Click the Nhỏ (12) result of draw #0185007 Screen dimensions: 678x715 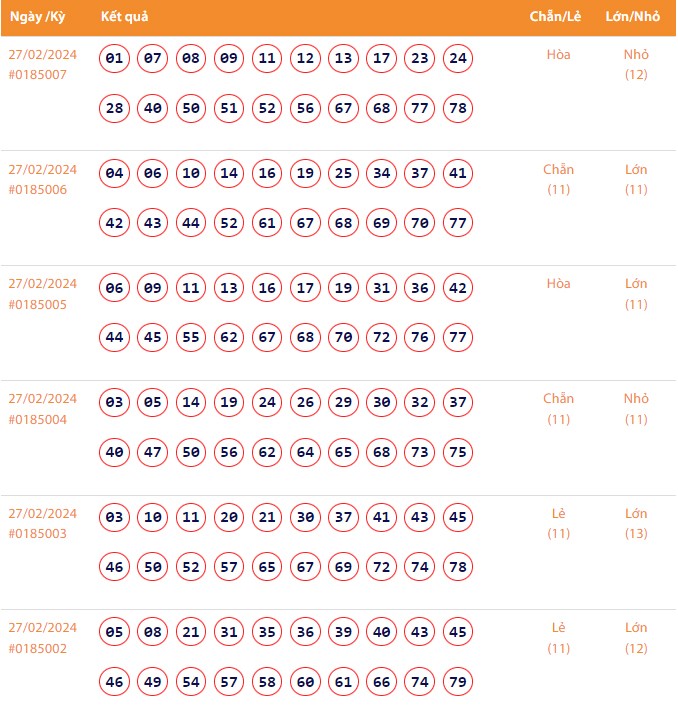coord(636,64)
